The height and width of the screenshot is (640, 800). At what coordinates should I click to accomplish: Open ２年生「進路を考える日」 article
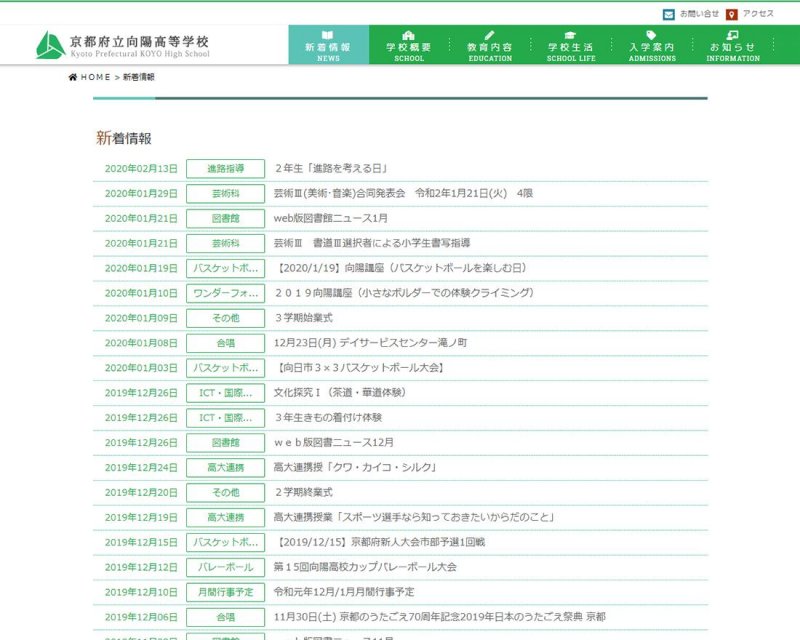[330, 169]
